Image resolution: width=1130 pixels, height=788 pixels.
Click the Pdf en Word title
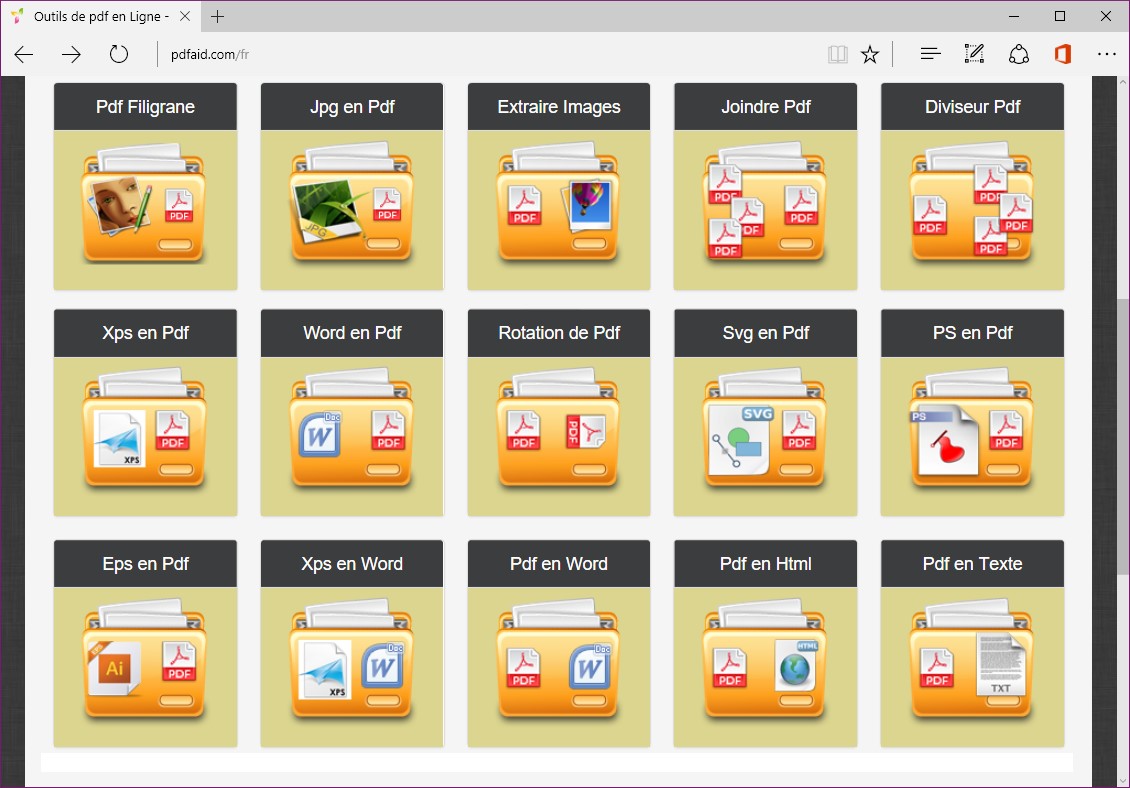(x=559, y=564)
